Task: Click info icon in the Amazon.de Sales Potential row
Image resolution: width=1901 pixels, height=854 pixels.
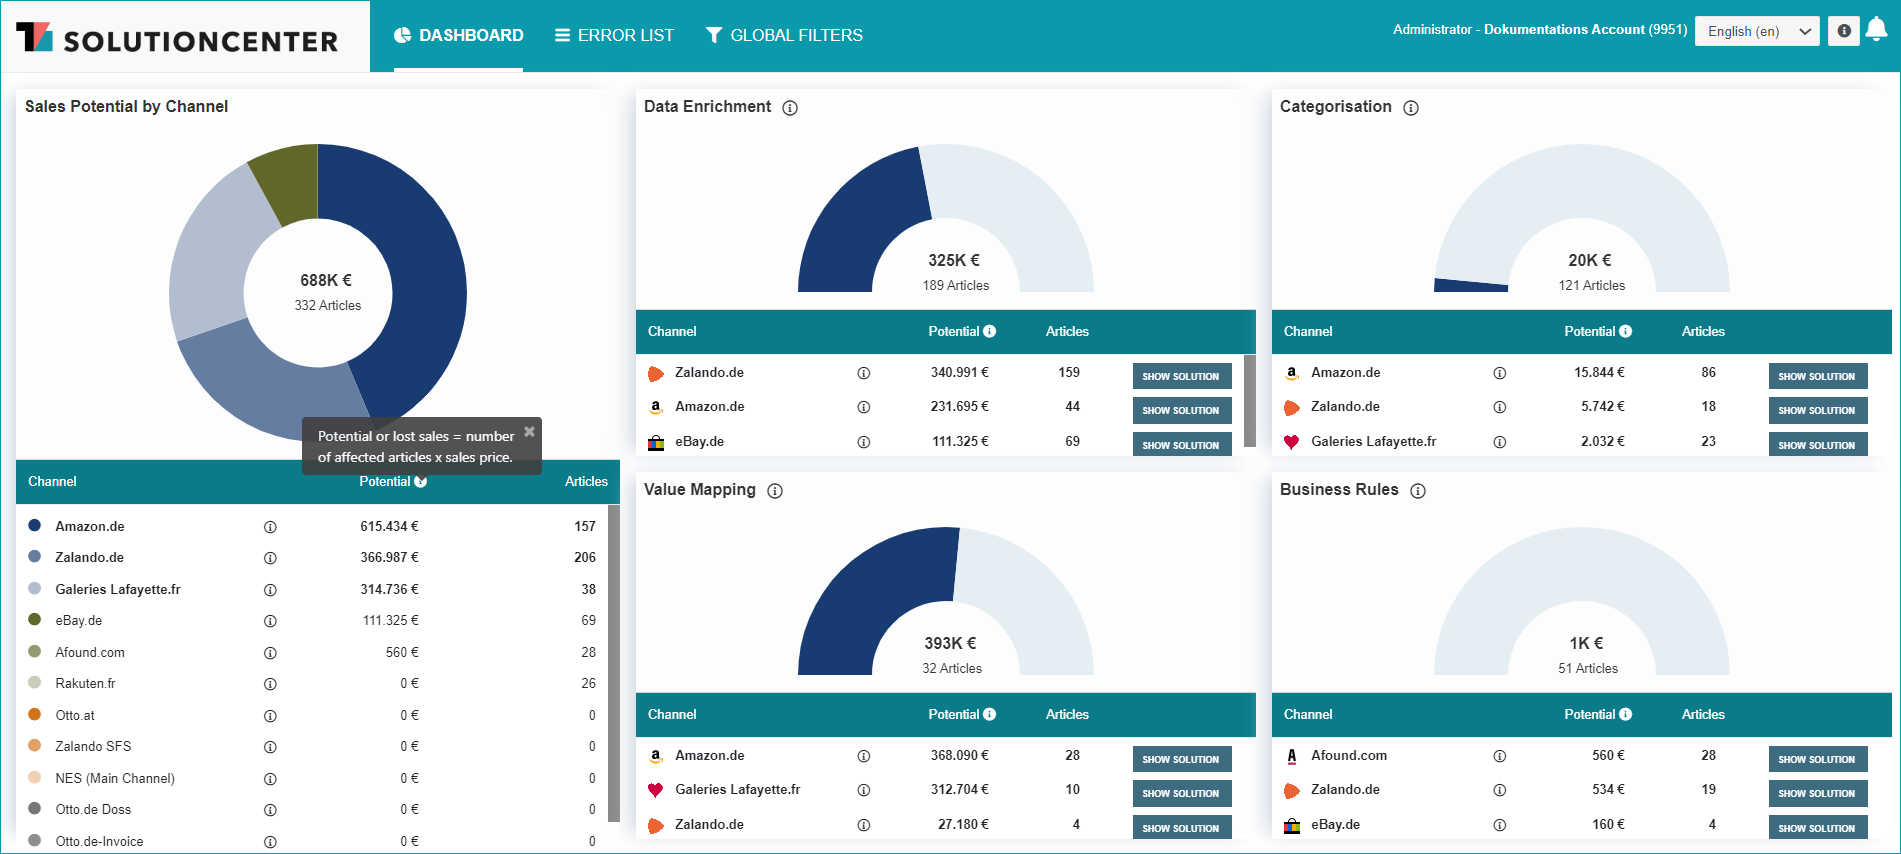Action: pos(270,527)
